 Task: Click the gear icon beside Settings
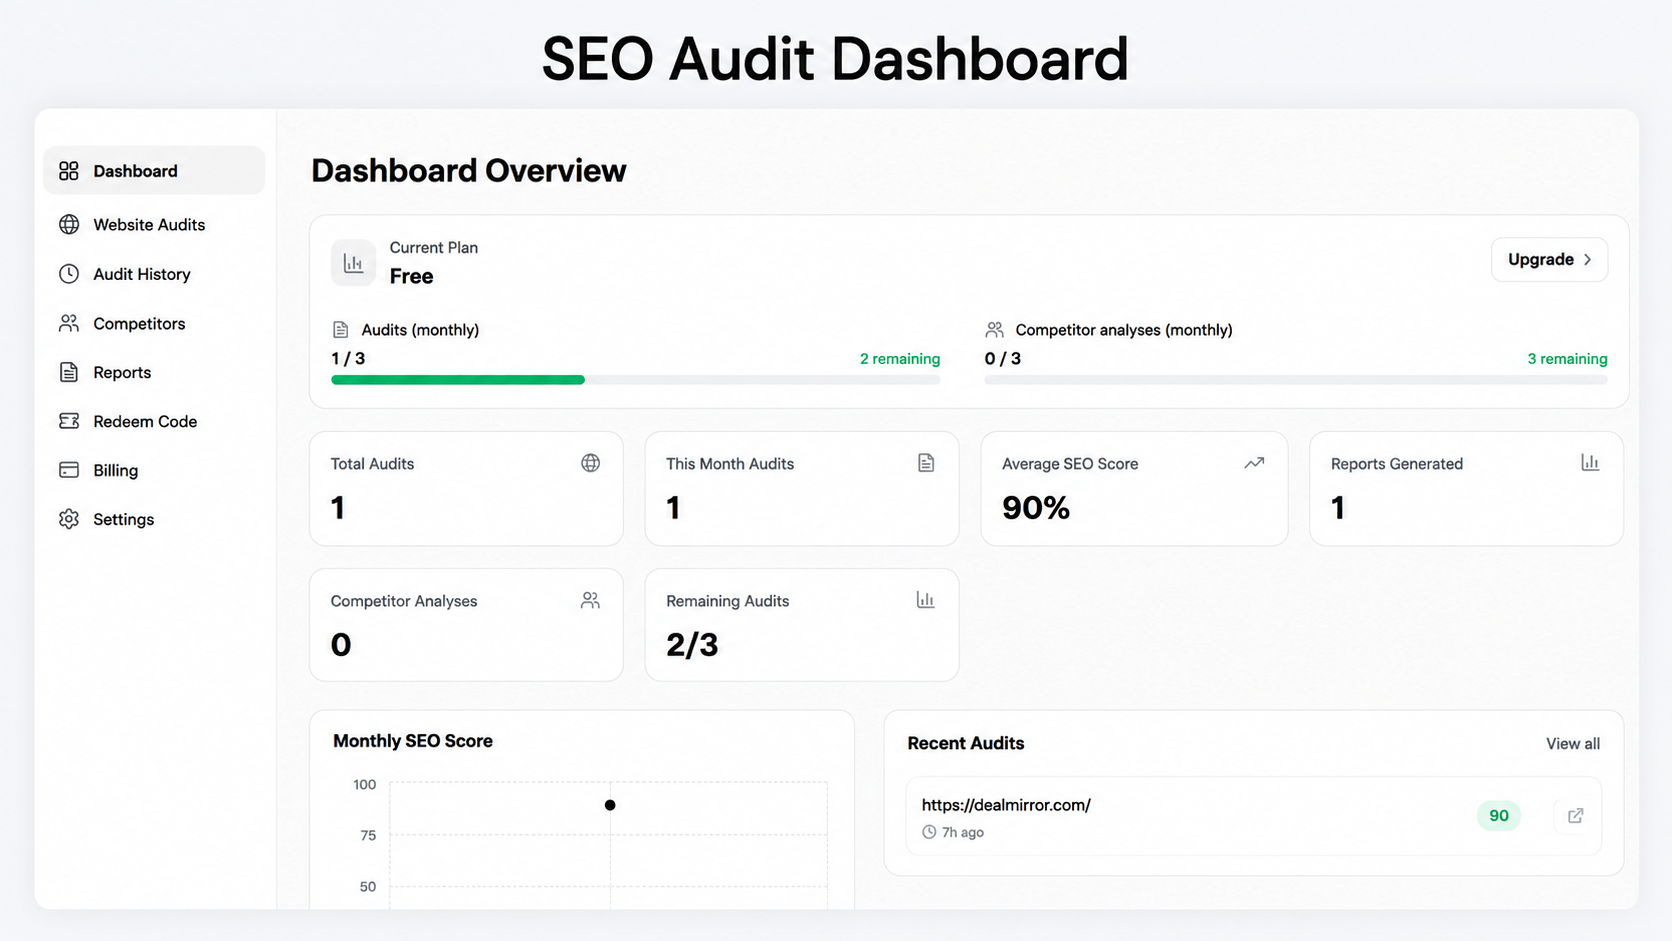[x=69, y=519]
